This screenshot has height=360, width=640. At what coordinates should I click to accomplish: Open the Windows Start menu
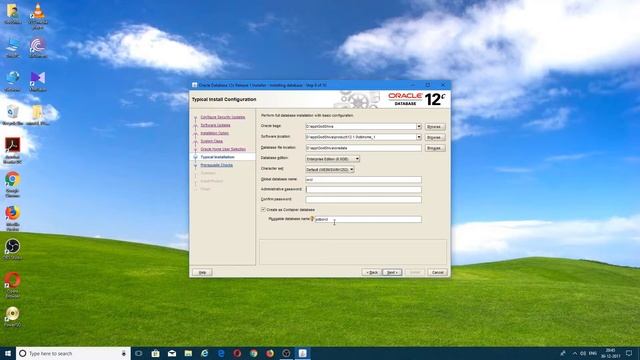(x=8, y=353)
